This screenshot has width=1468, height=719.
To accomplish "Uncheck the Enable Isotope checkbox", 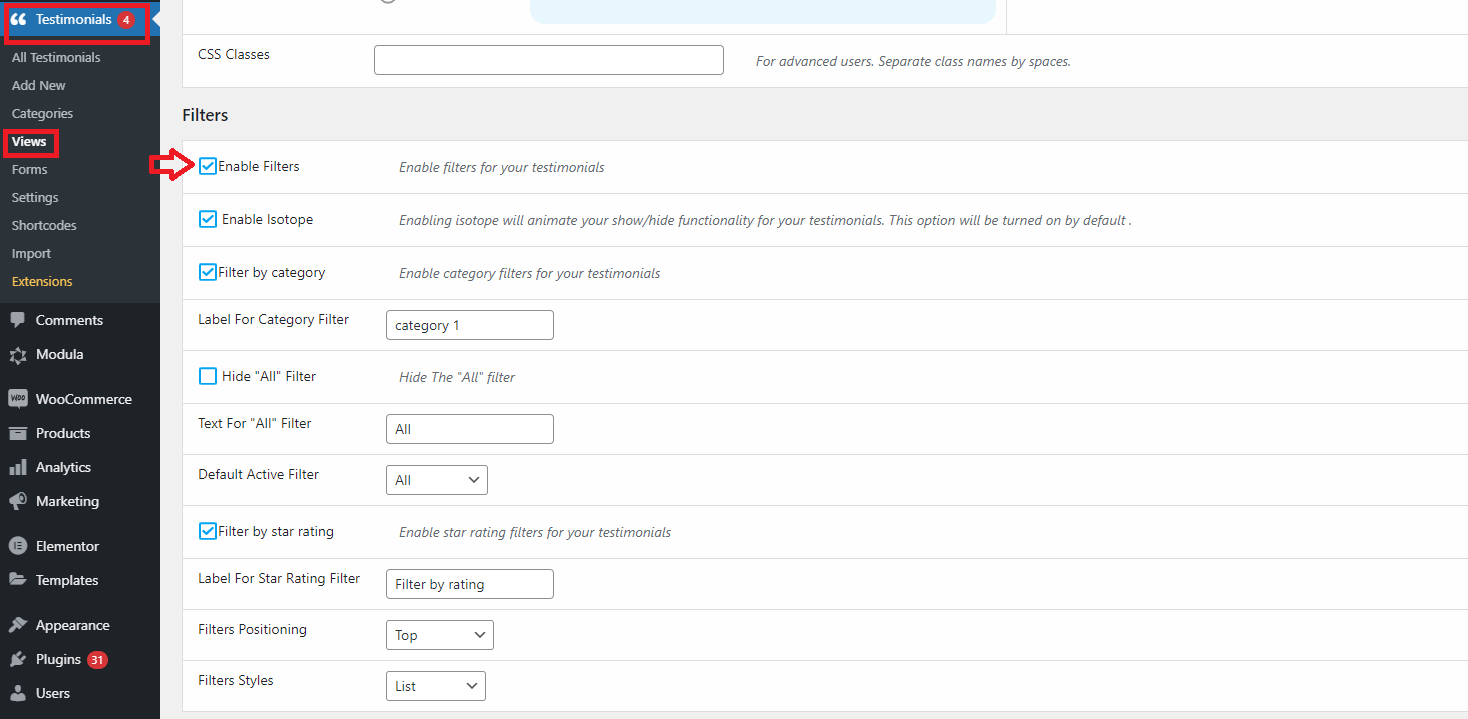I will (x=208, y=219).
